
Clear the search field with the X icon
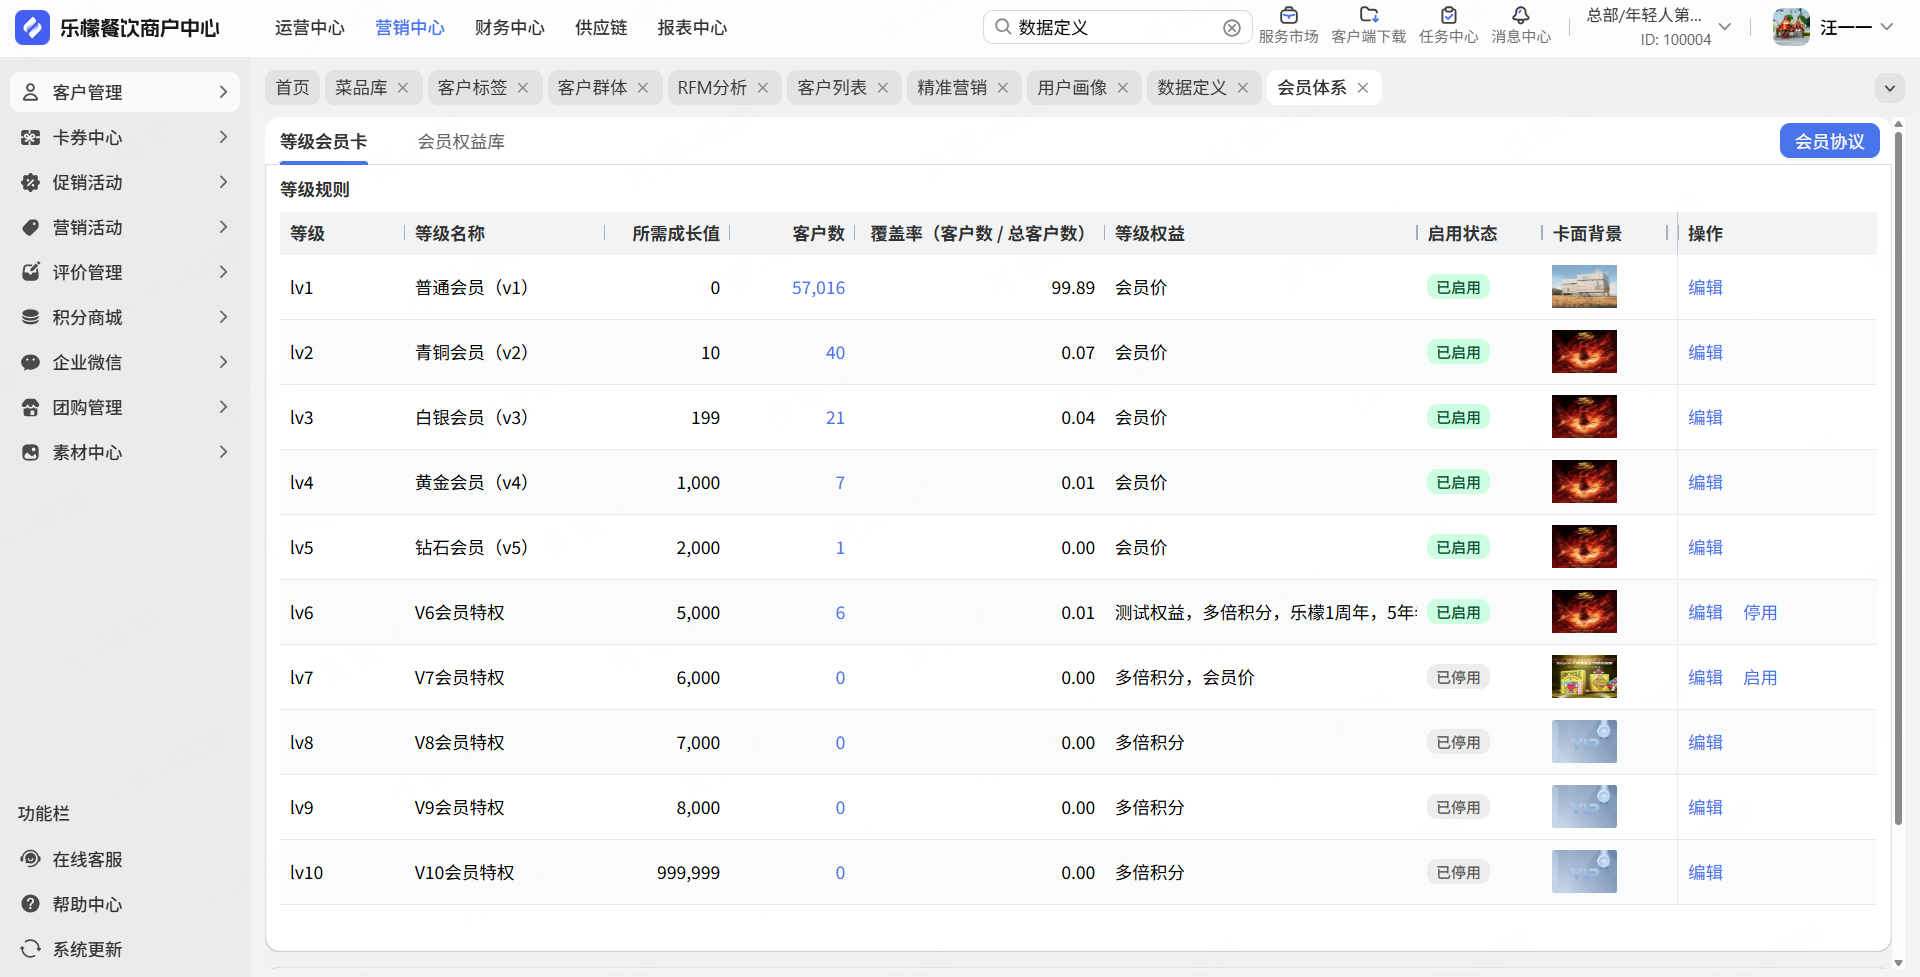[1232, 28]
